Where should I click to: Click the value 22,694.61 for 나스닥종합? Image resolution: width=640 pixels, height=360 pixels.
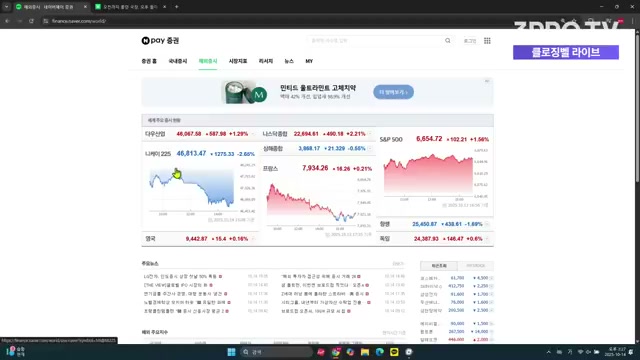(306, 134)
